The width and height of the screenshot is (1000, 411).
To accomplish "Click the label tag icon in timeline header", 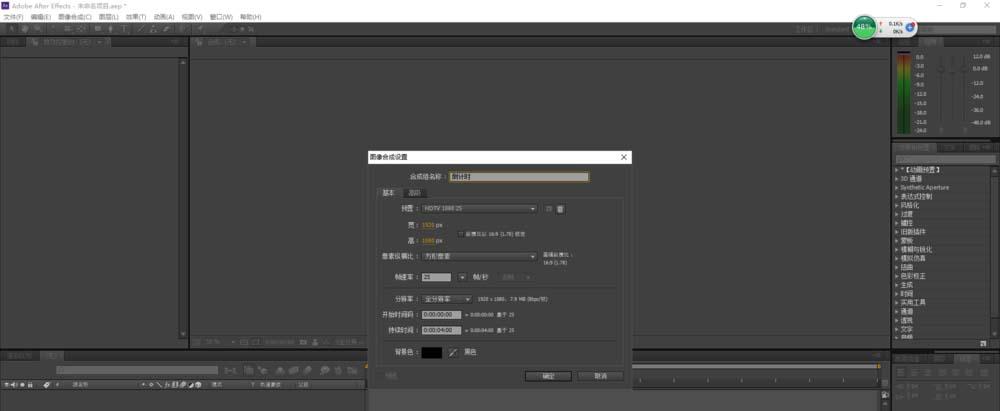I will tap(46, 385).
